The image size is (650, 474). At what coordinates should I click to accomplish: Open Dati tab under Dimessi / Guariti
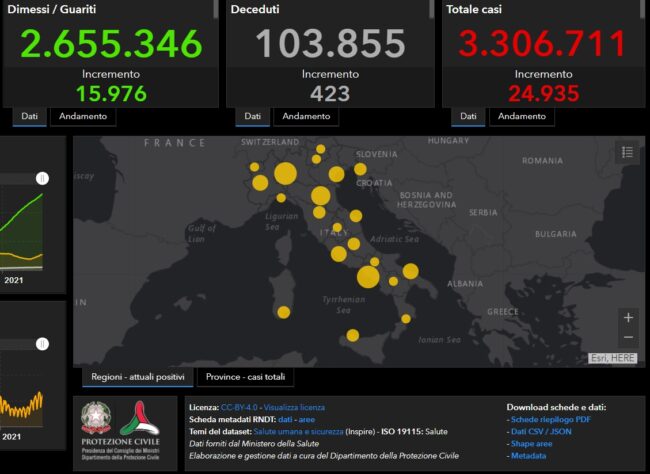click(x=29, y=117)
